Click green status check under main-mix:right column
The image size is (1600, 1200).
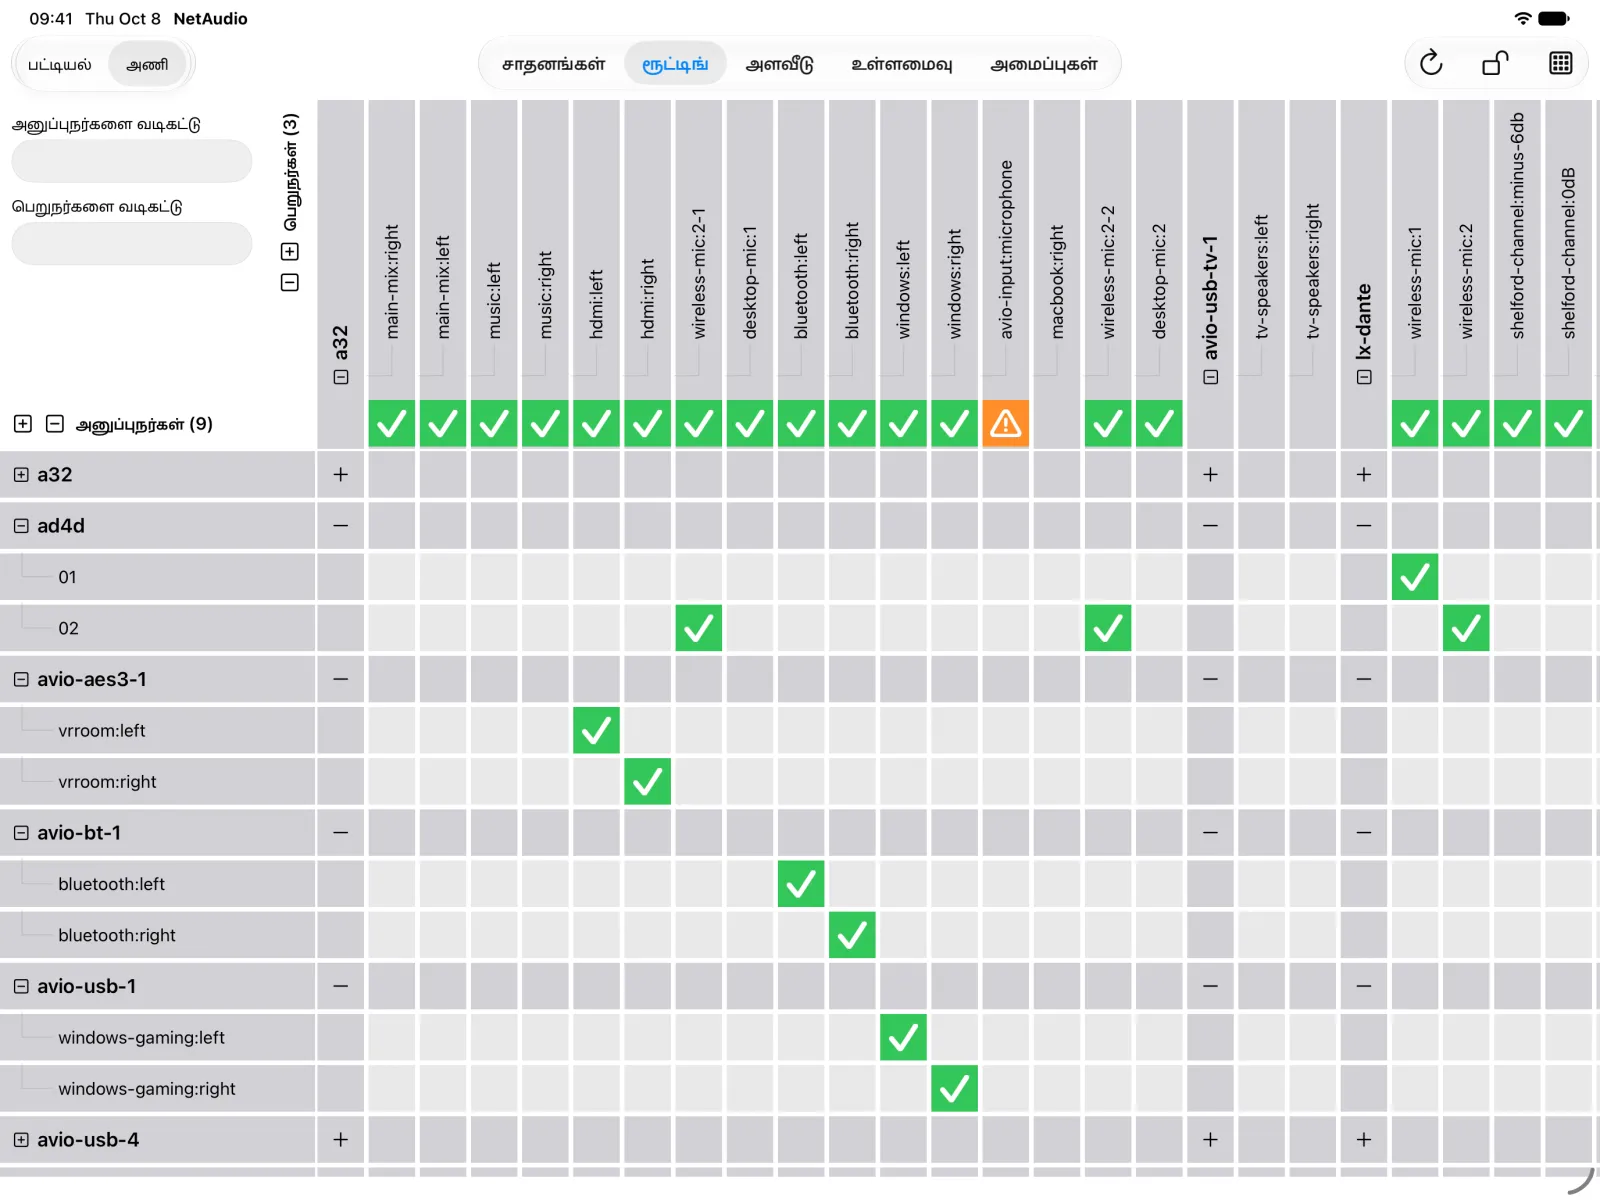coord(392,424)
